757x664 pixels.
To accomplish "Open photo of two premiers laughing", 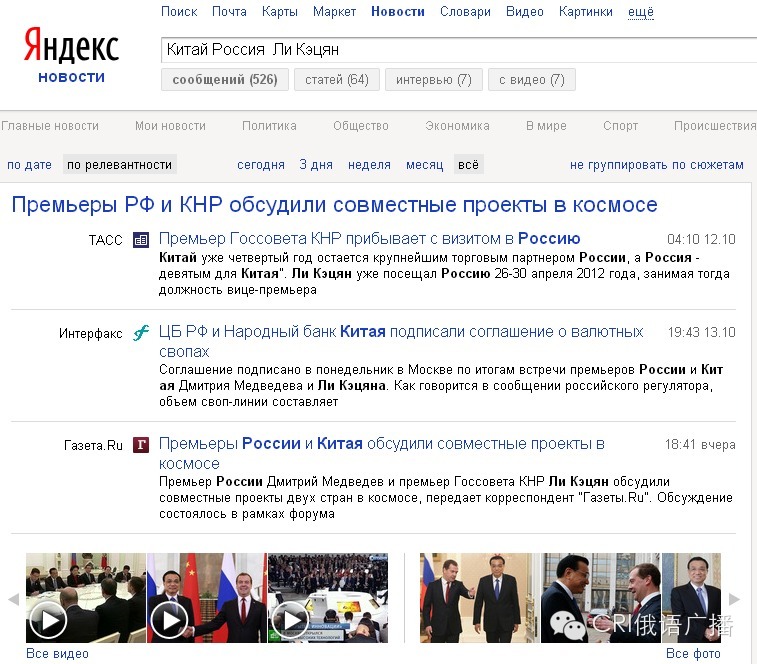I will (x=601, y=598).
